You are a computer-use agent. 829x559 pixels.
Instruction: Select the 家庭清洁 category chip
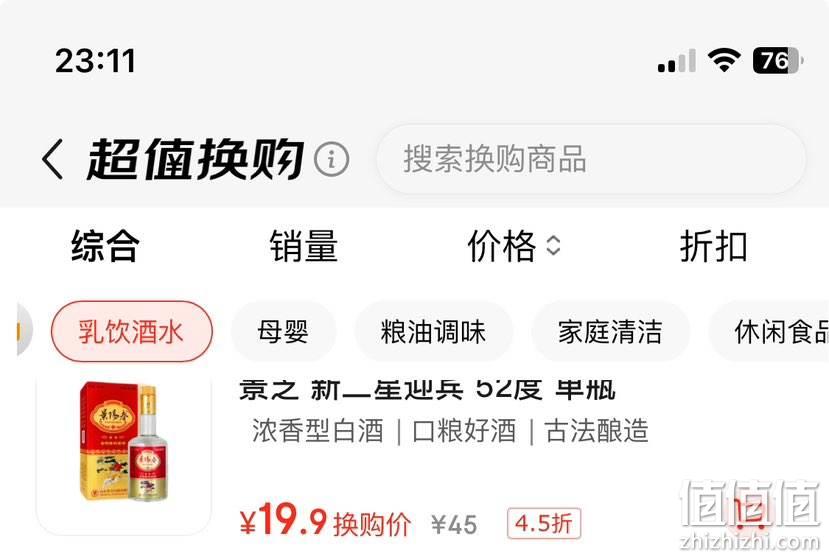pyautogui.click(x=610, y=332)
